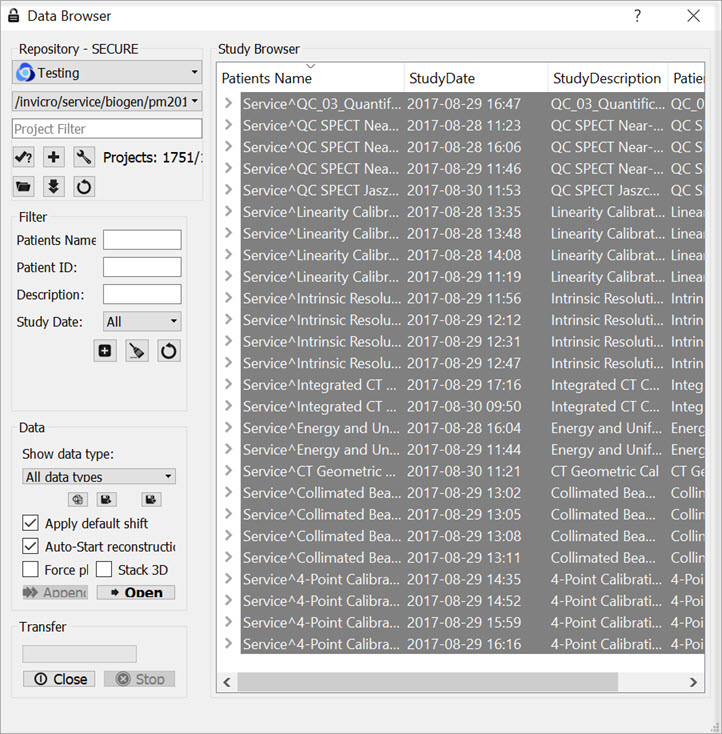Screen dimensions: 722x734
Task: Toggle the Apply default shift checkbox
Action: tap(30, 524)
